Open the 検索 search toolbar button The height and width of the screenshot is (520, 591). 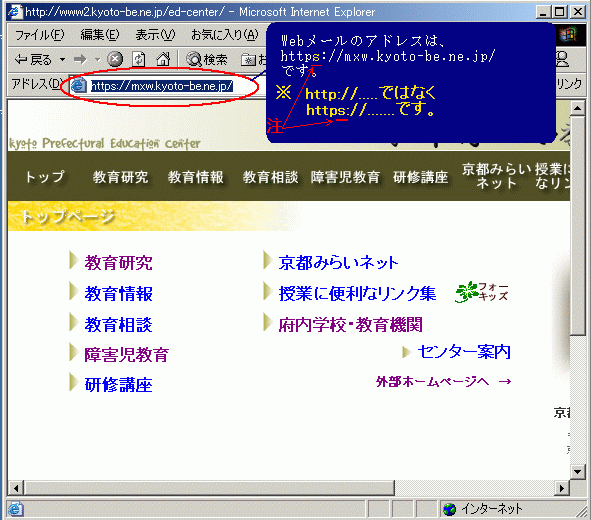[207, 59]
